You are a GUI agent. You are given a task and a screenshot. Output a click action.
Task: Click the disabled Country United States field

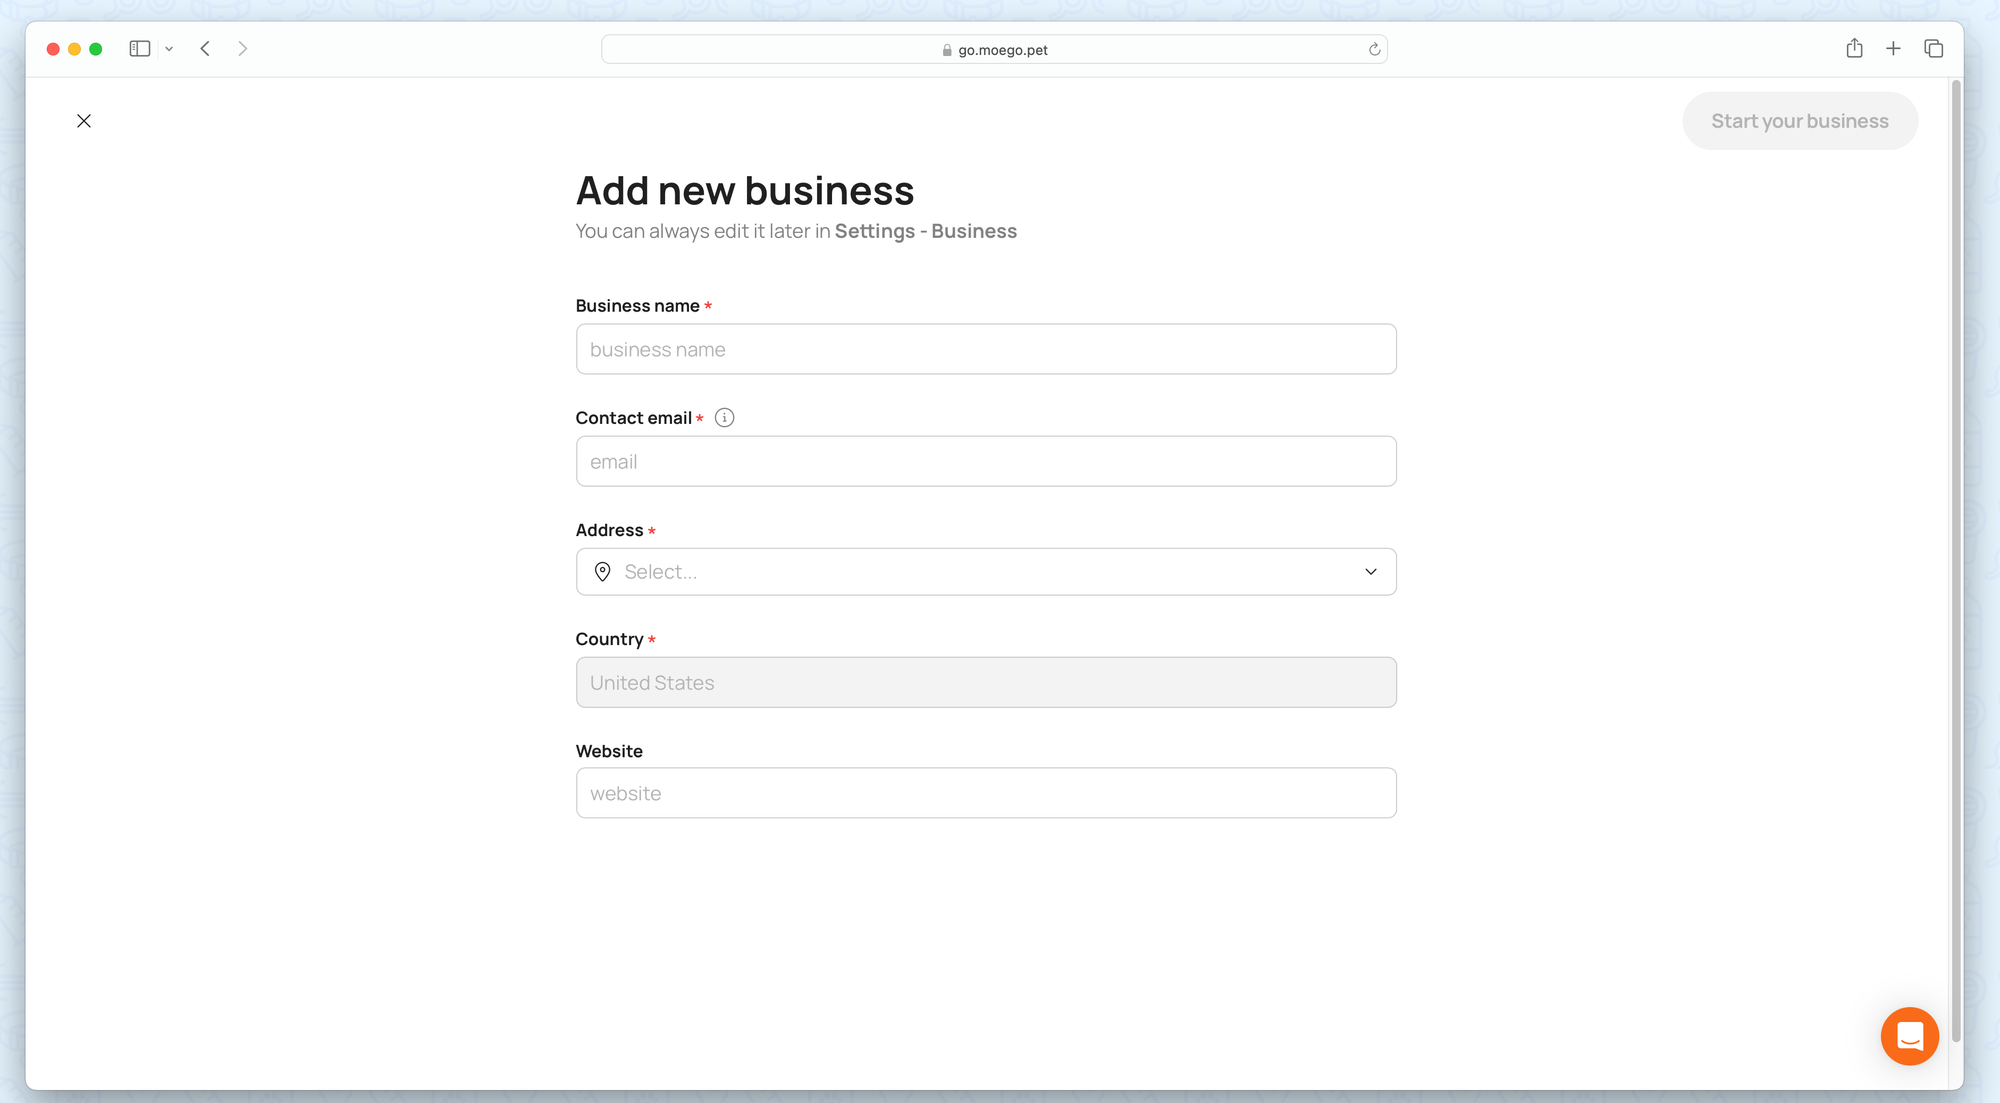985,683
